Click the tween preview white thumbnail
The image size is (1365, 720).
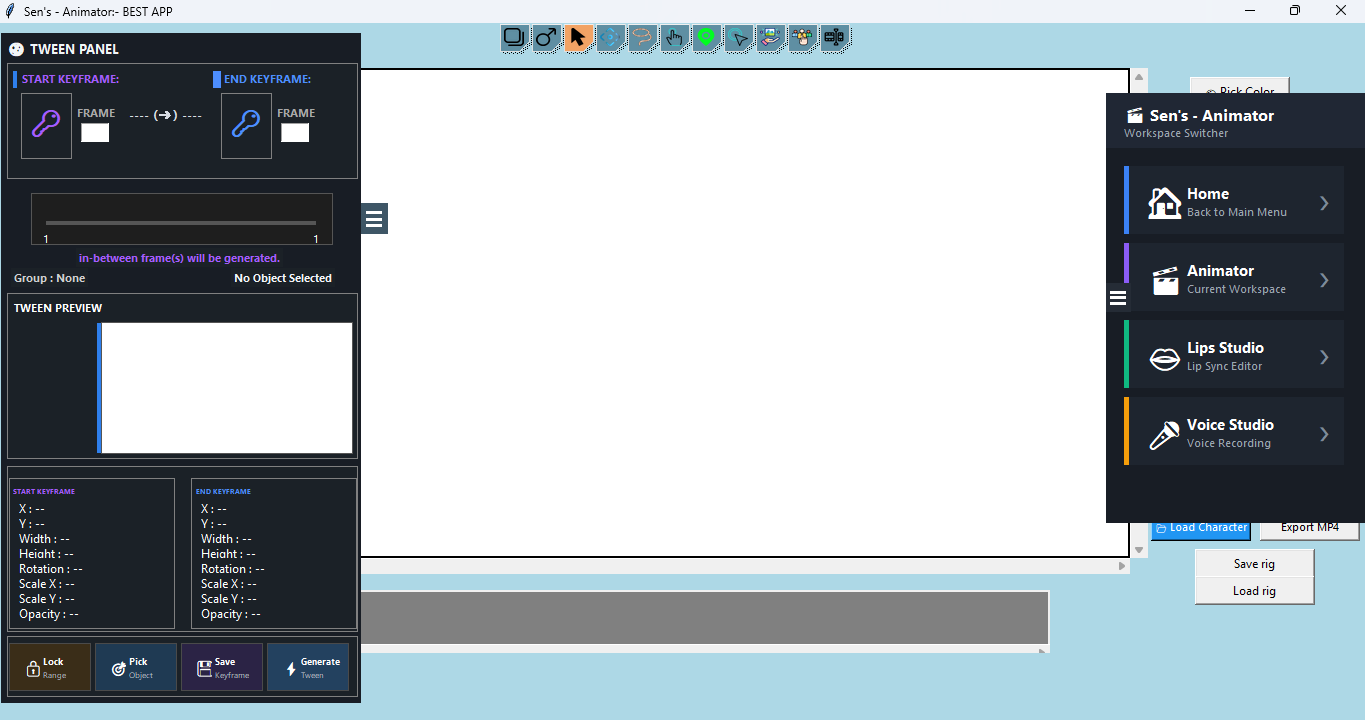tap(227, 388)
